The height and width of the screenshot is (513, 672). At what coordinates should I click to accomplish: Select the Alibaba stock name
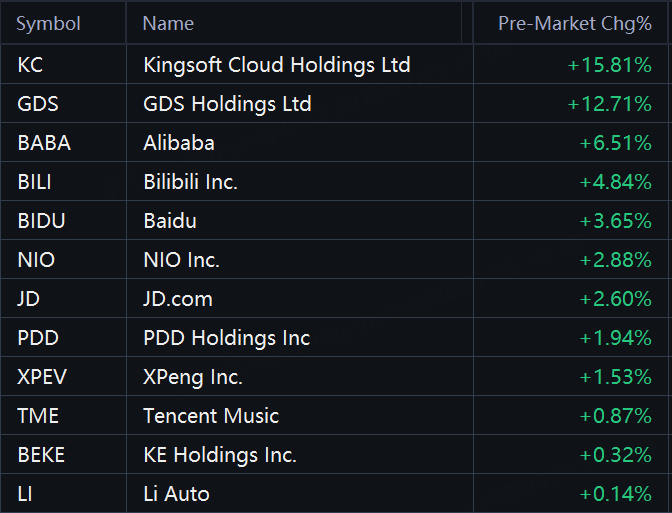click(179, 143)
